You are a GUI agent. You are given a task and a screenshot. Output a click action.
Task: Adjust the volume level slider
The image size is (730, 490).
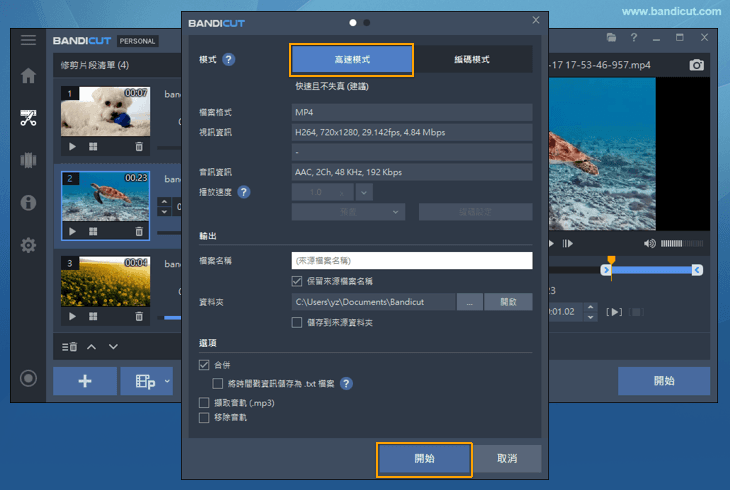coord(682,244)
